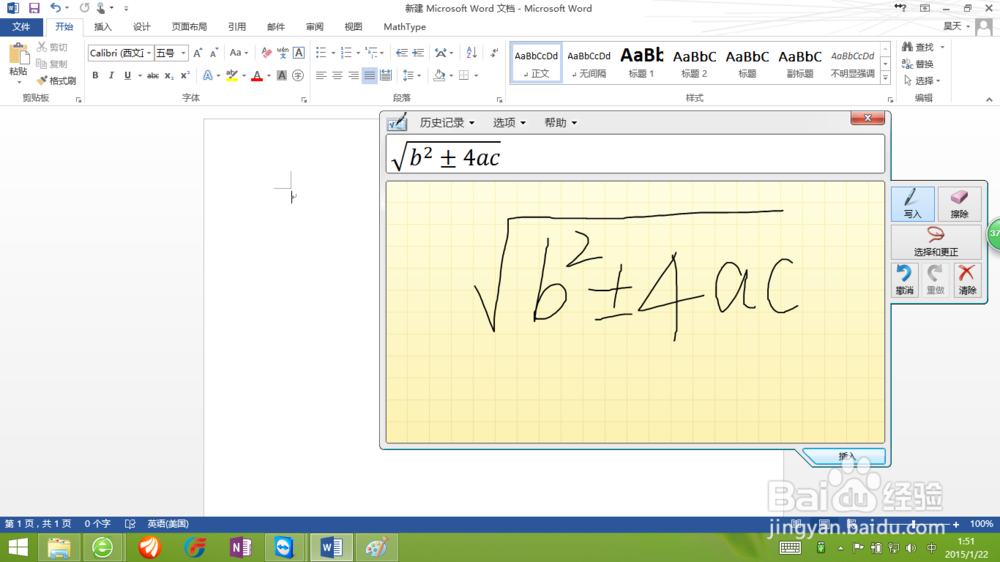
Task: Click the Undo arrow in math panel
Action: click(x=904, y=280)
